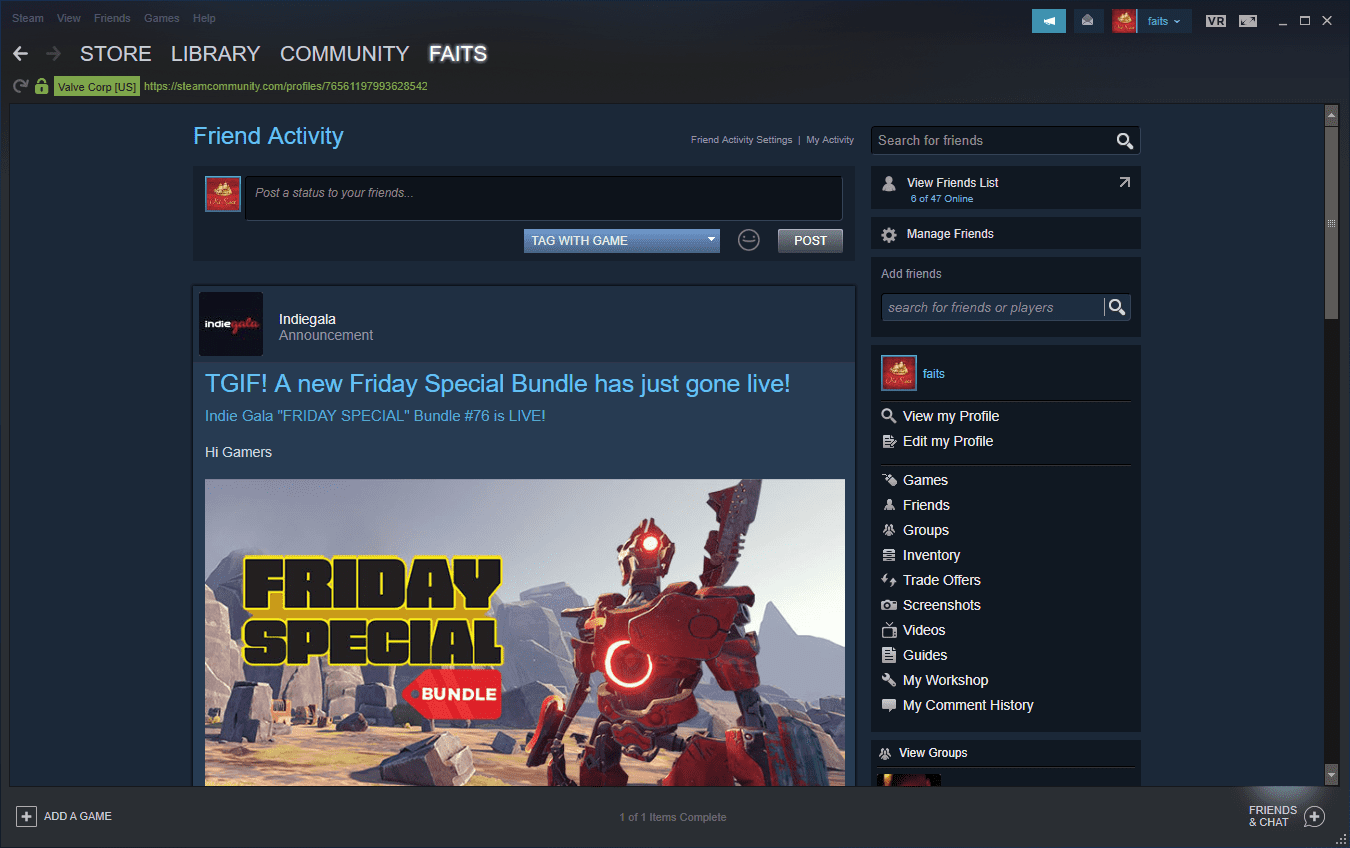Open the Friends menu
Viewport: 1350px width, 848px height.
[112, 18]
